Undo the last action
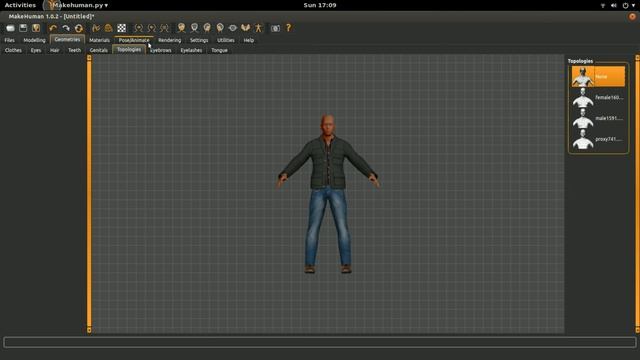This screenshot has height=360, width=640. click(53, 28)
